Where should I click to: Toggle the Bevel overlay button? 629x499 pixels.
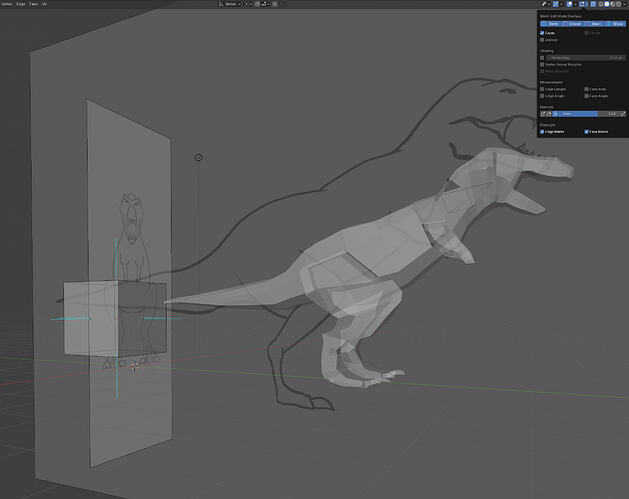(x=550, y=24)
